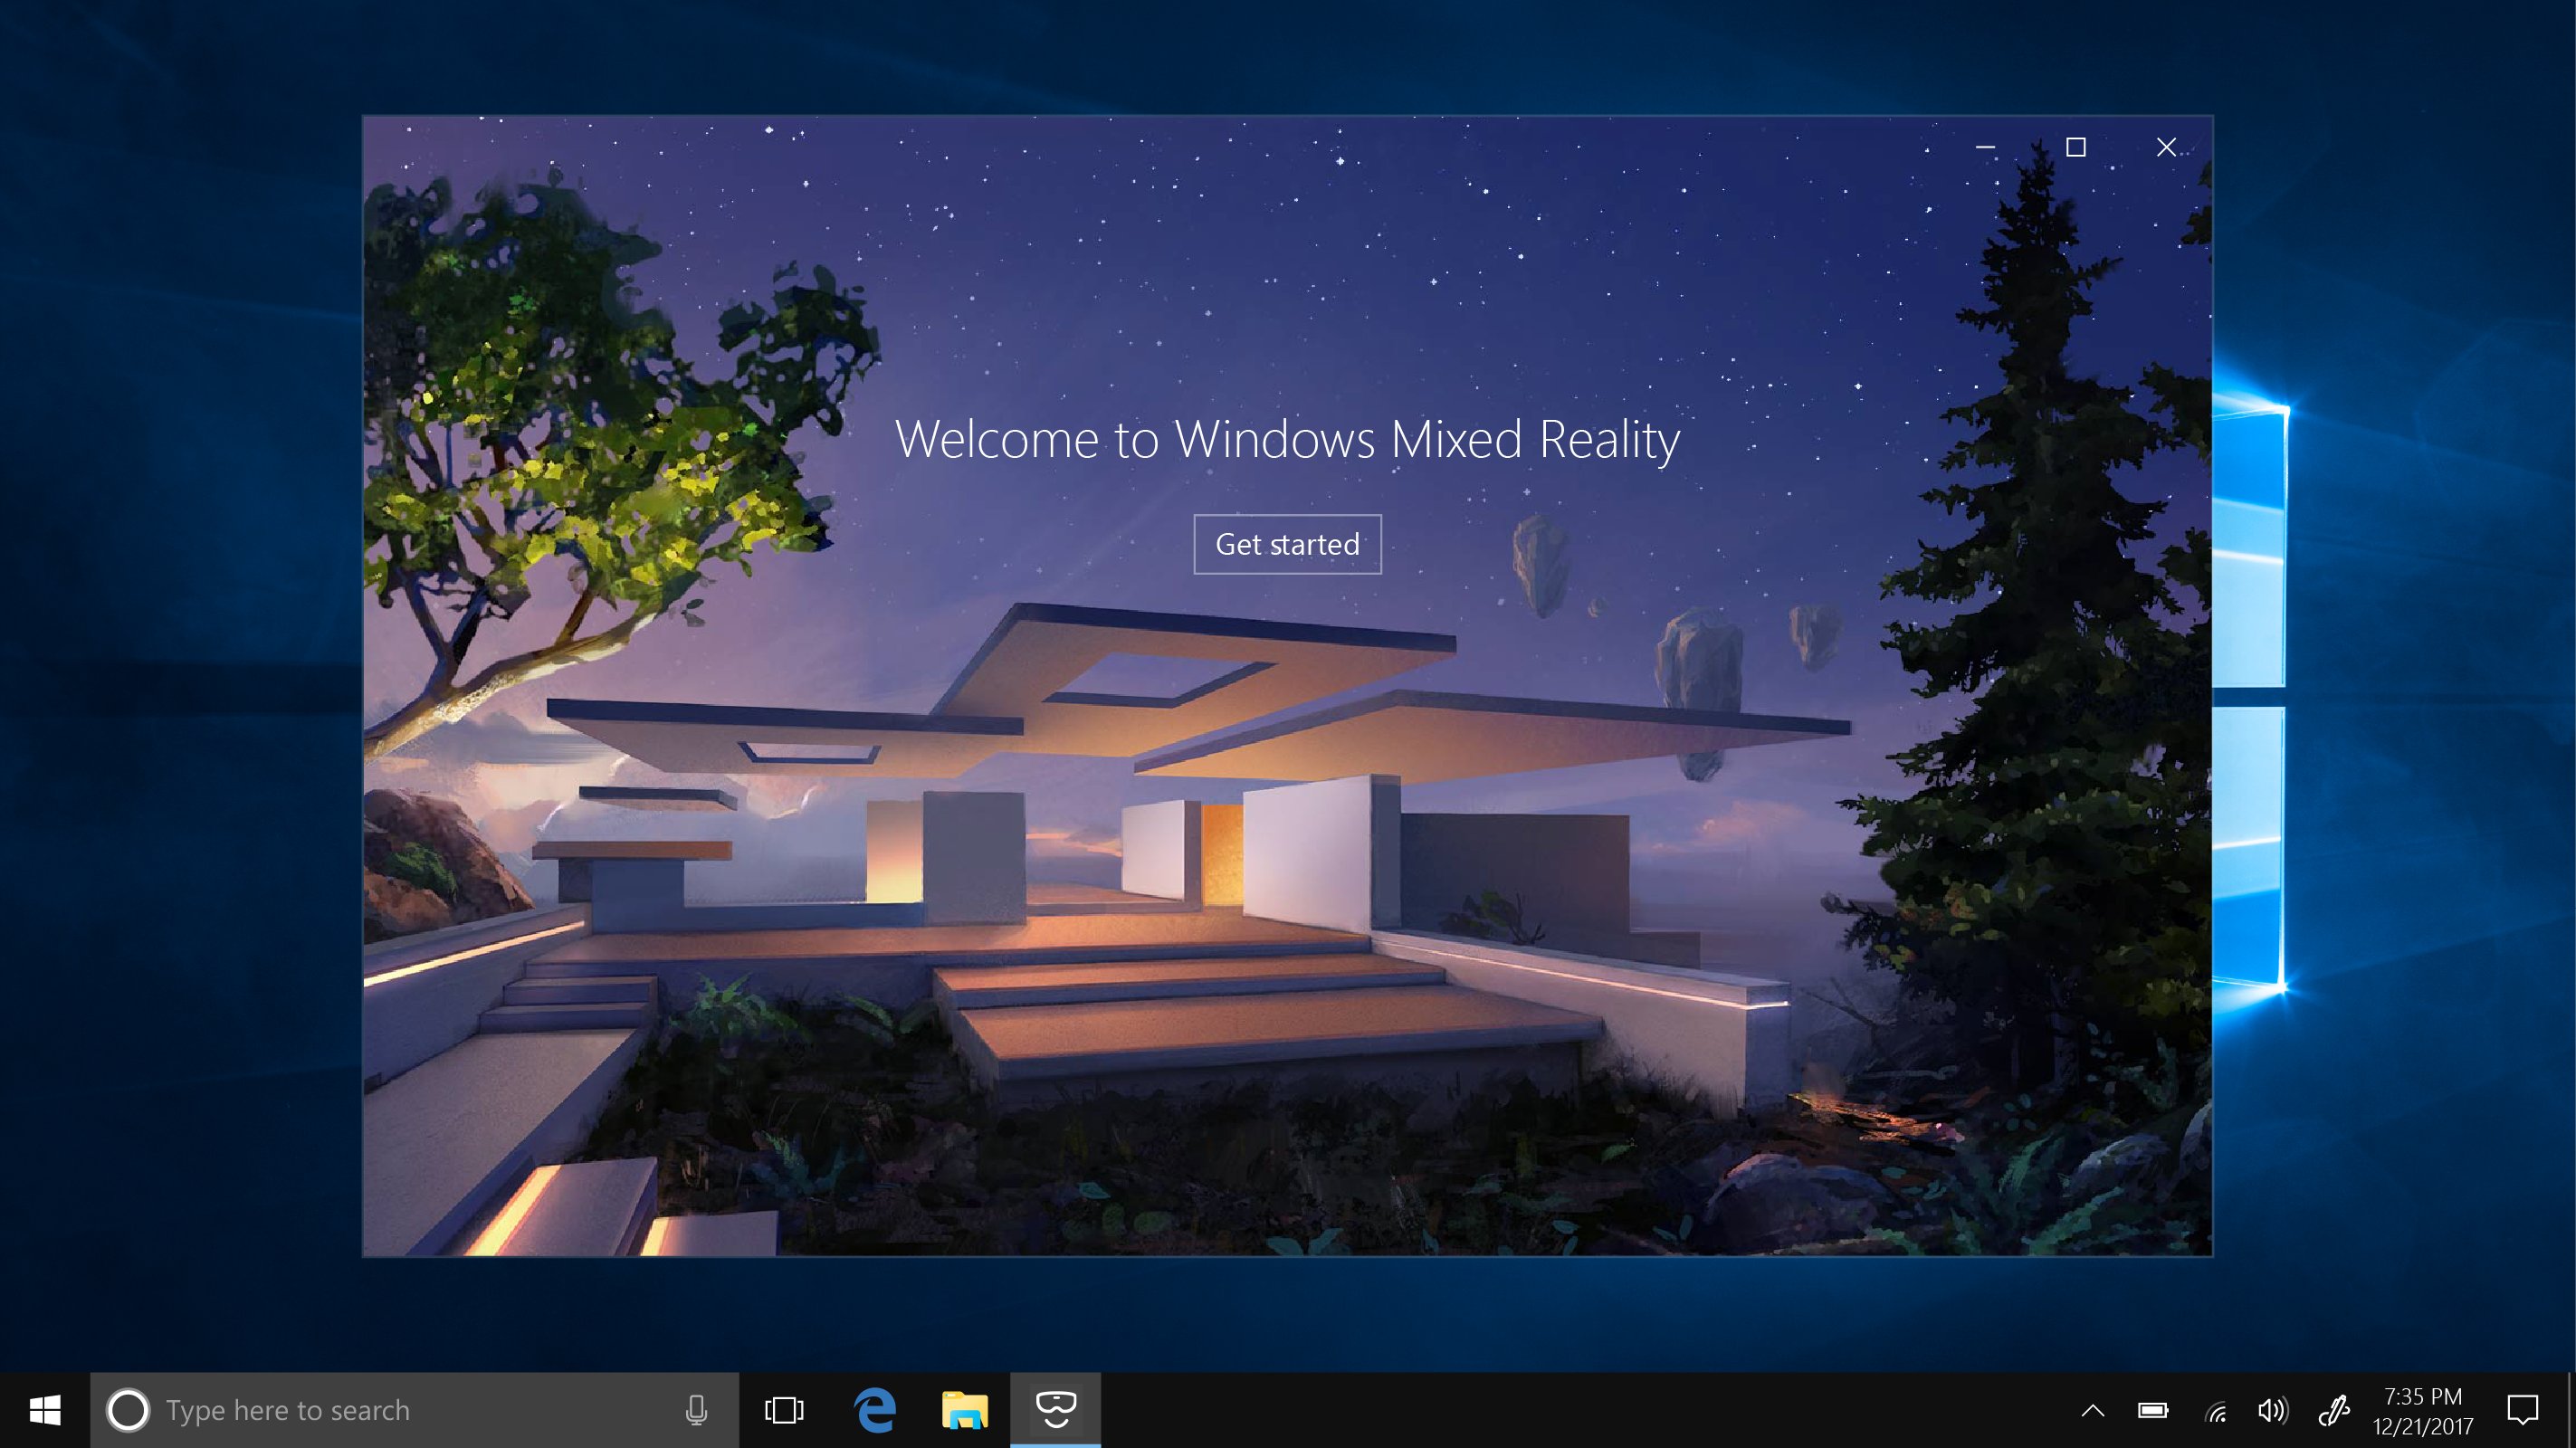2576x1448 pixels.
Task: Open the volume control speaker icon
Action: pos(2272,1410)
